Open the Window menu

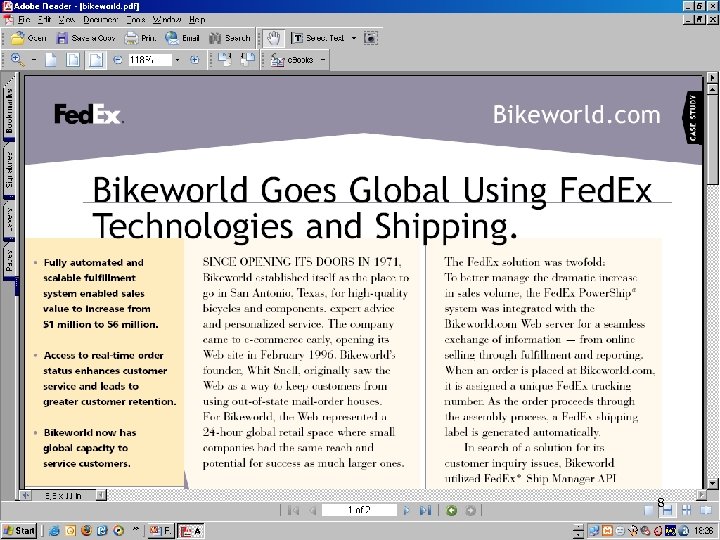pos(167,20)
